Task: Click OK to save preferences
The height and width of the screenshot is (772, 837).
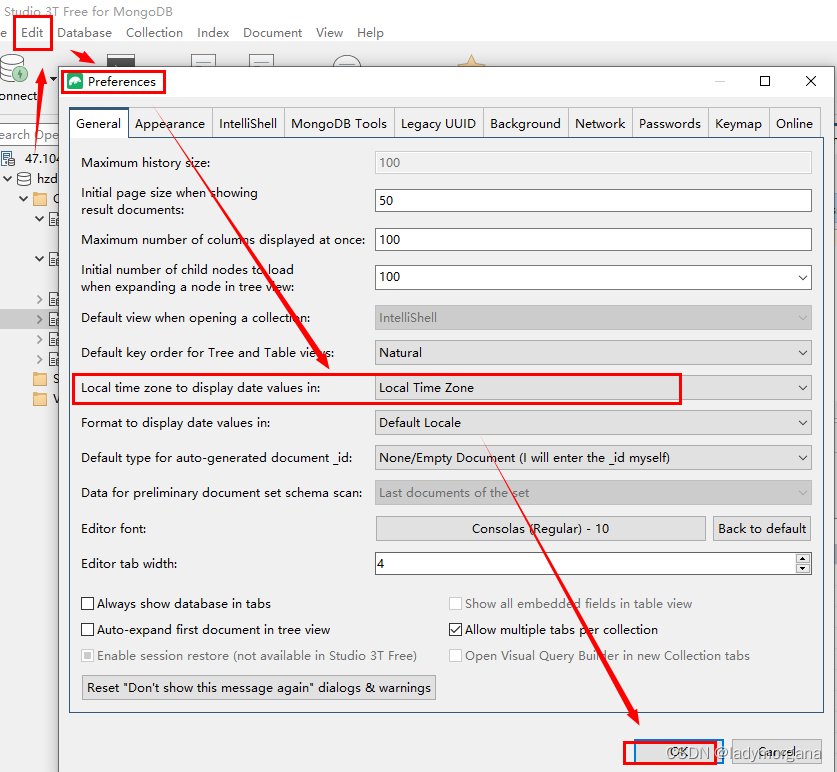Action: point(678,752)
